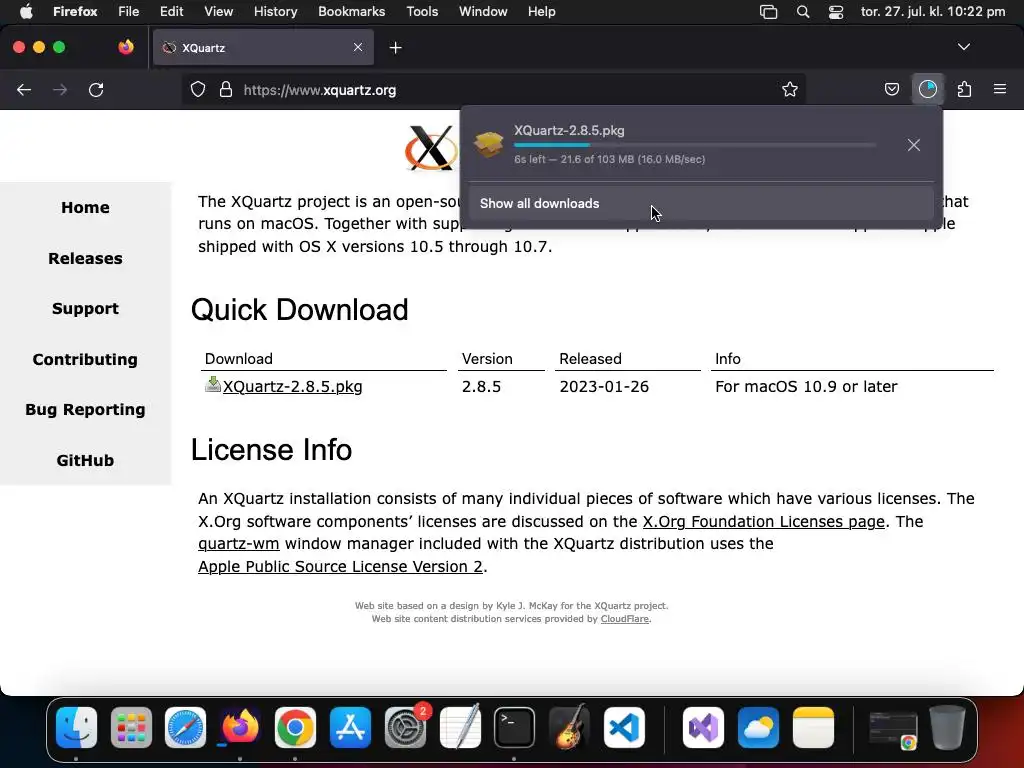Open GarageBand from the Dock
Screen dimensions: 1024x768
coord(569,728)
